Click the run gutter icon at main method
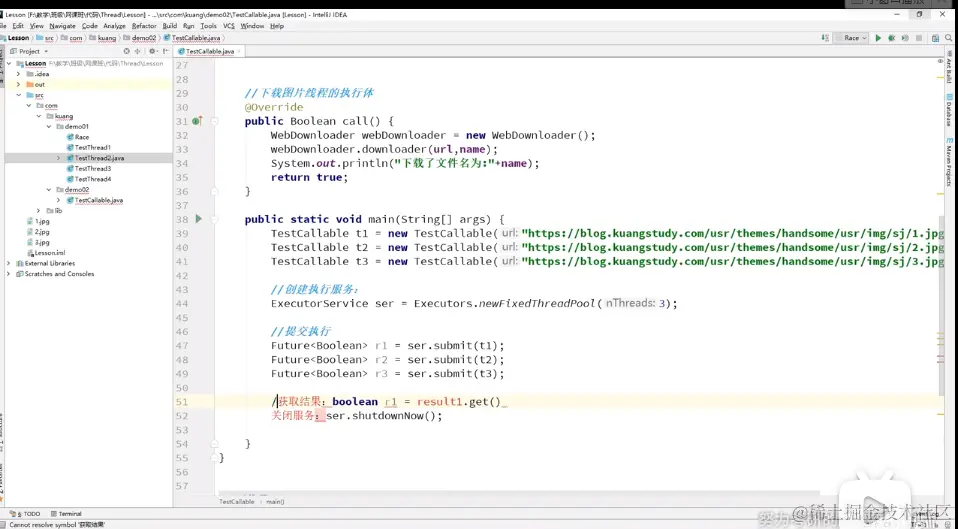This screenshot has height=529, width=958. coord(199,219)
